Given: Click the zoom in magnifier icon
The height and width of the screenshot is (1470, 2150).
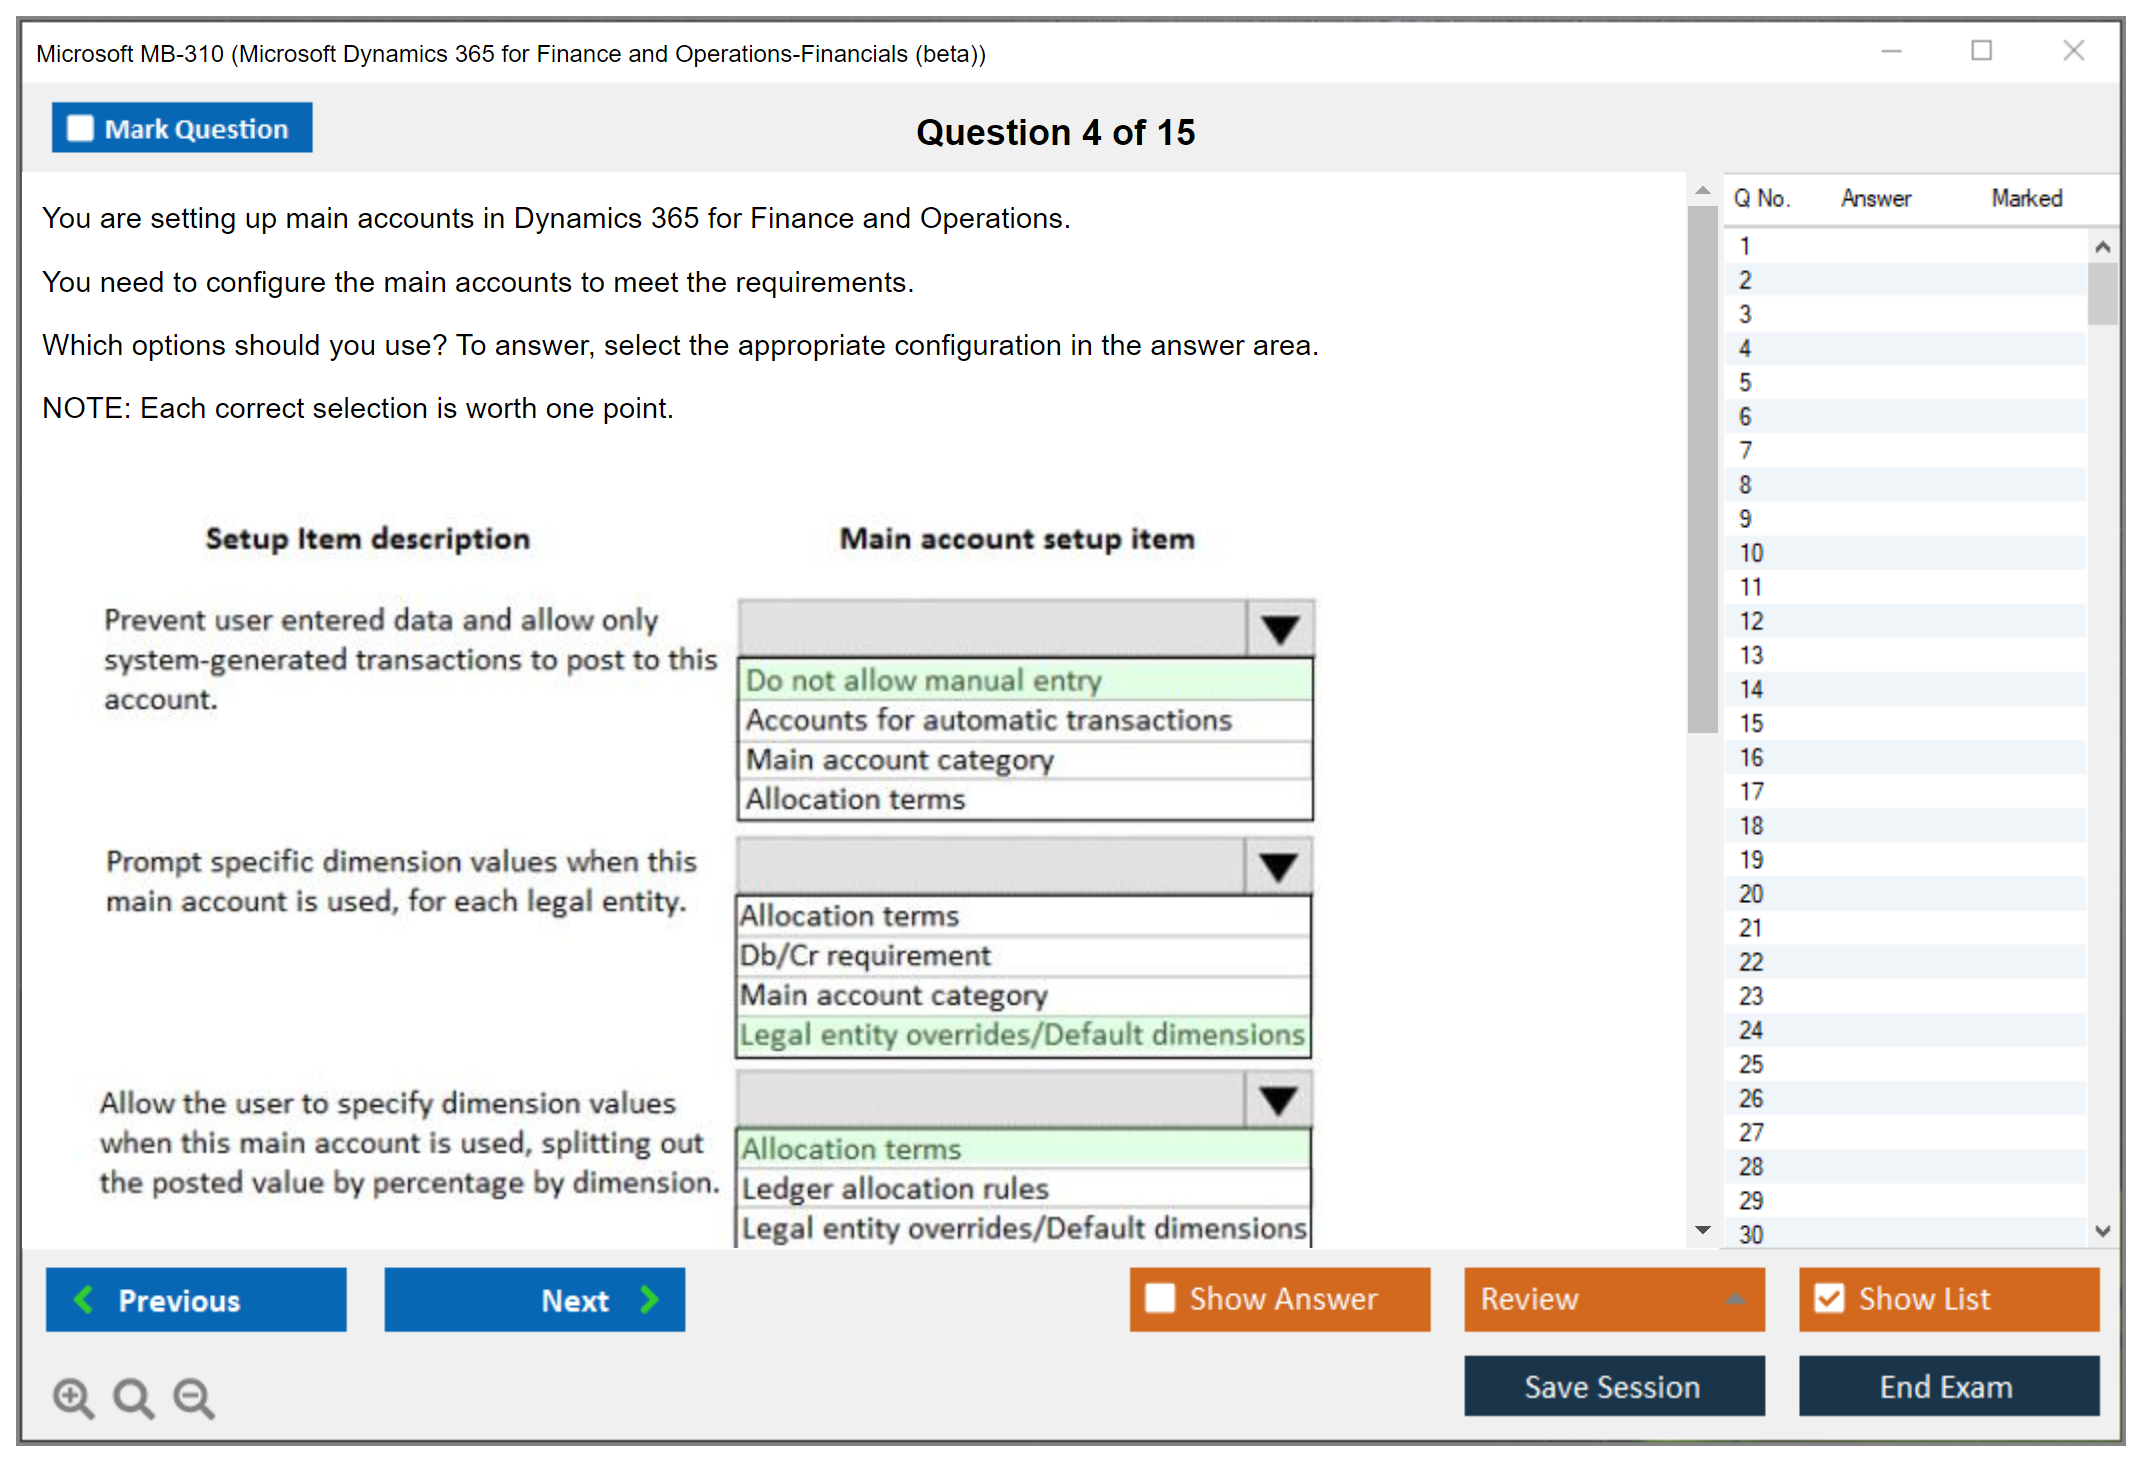Looking at the screenshot, I should click(x=73, y=1397).
